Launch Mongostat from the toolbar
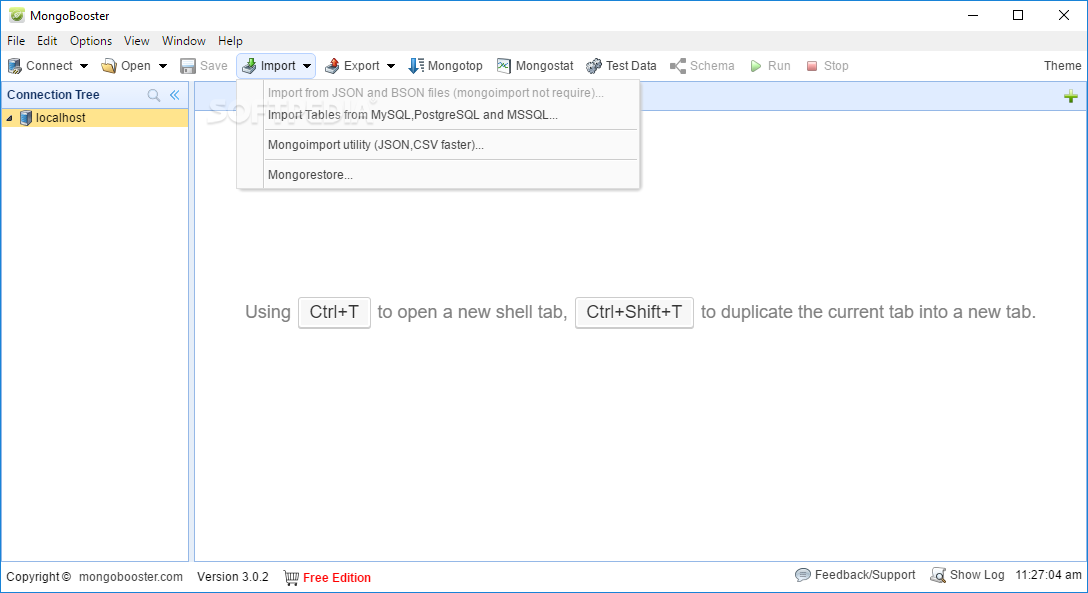 click(535, 66)
